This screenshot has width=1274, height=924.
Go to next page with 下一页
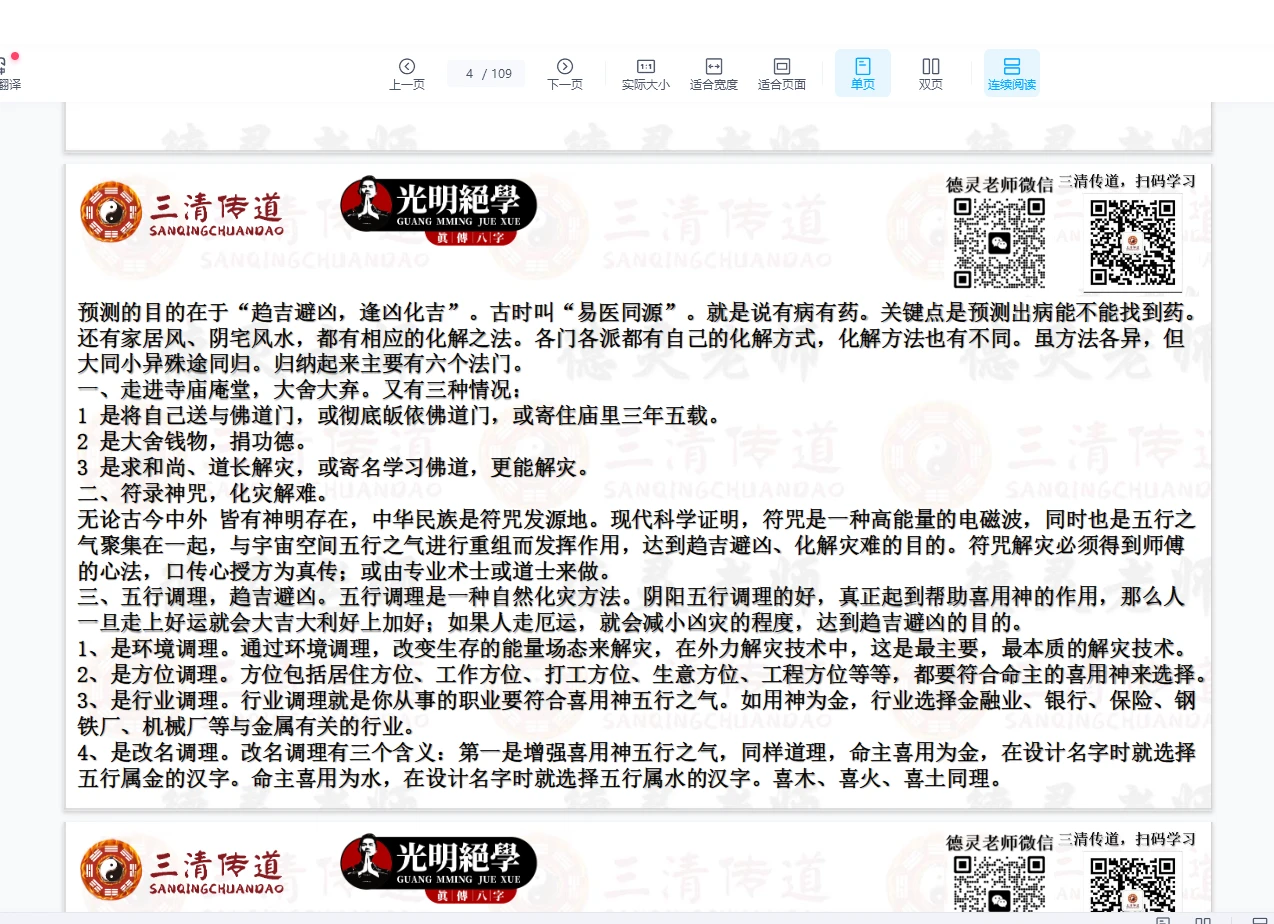(564, 74)
